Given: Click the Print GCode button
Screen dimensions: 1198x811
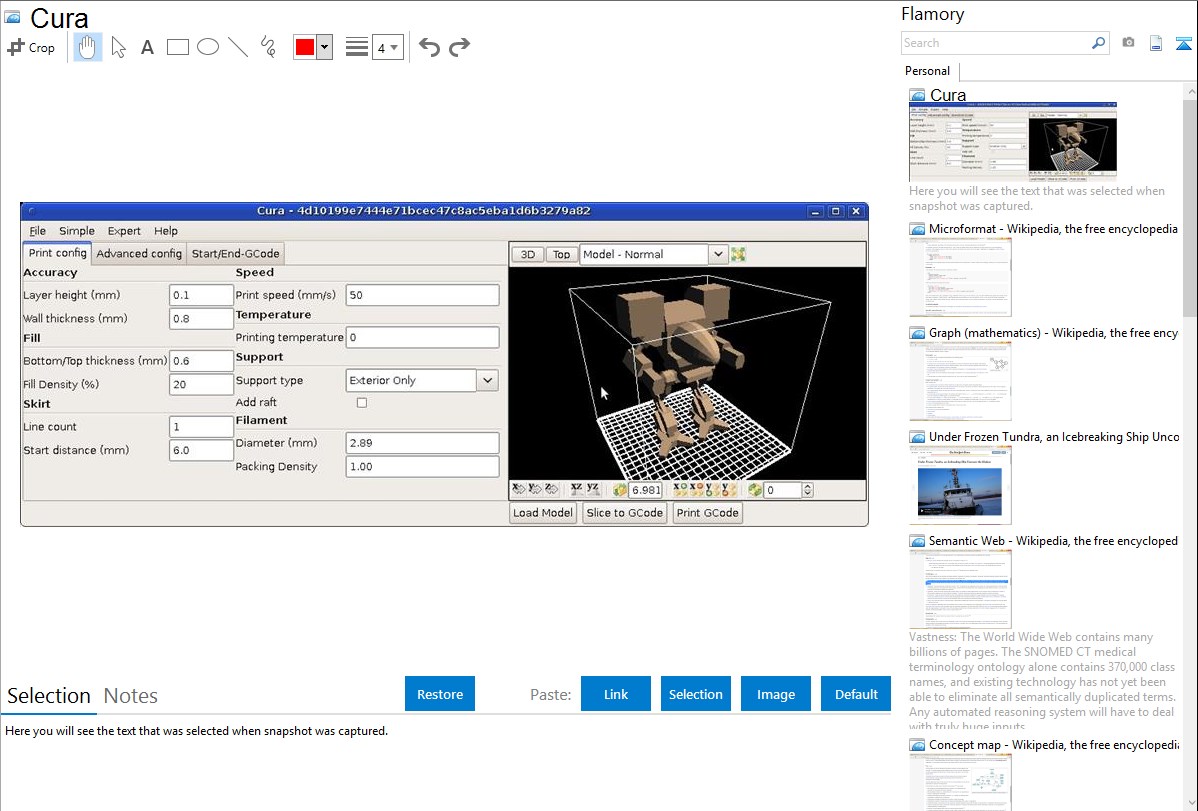Looking at the screenshot, I should coord(707,513).
